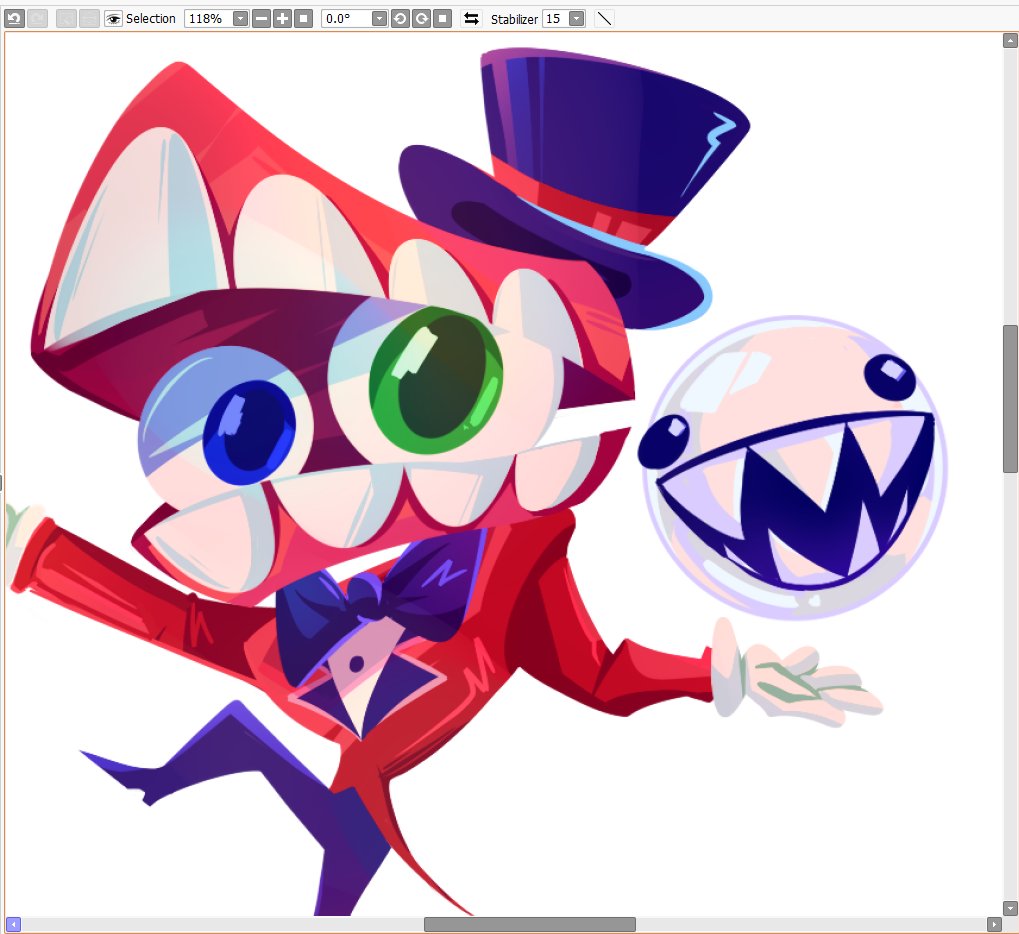
Task: Click the disabled invert selection button
Action: tap(89, 18)
